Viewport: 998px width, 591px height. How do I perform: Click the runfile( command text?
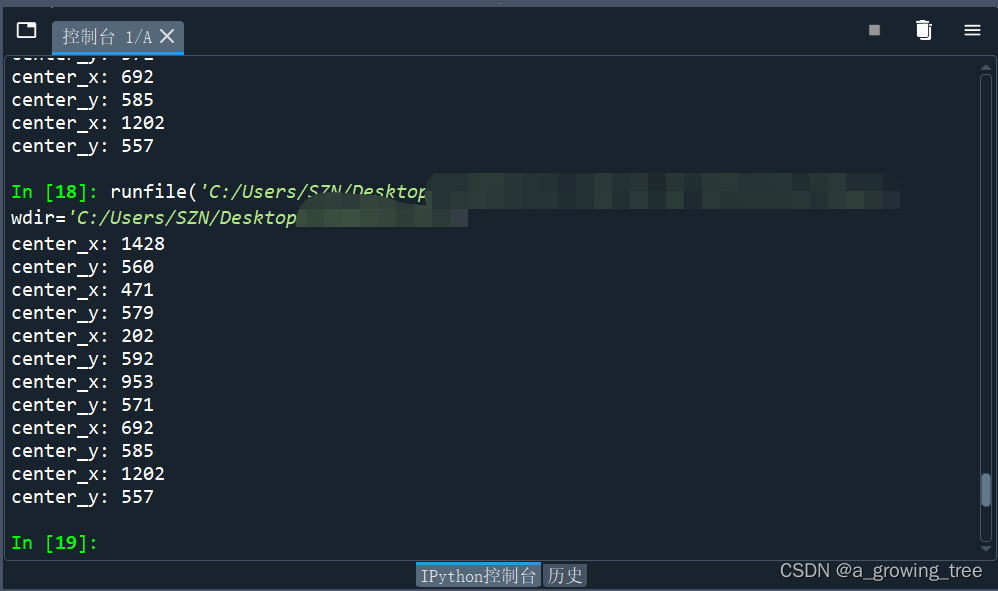[153, 191]
